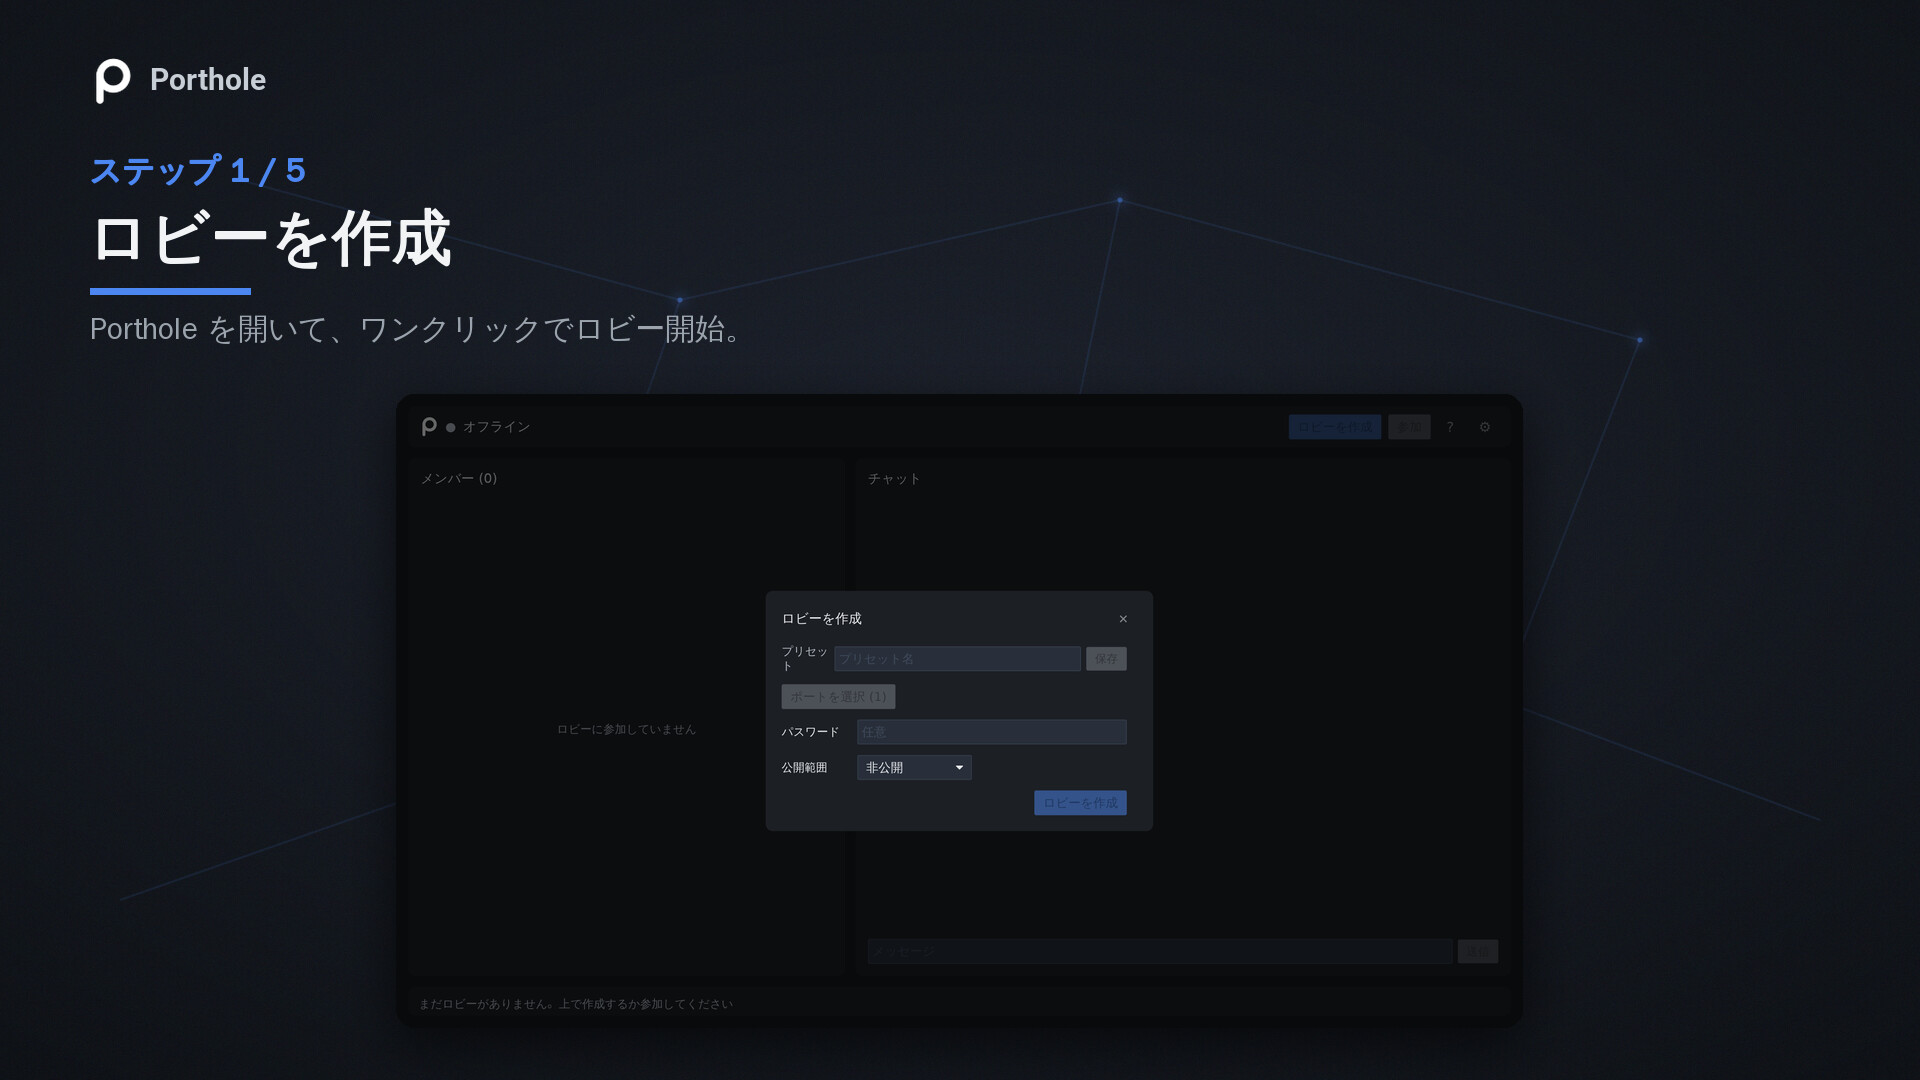Click the プリセット label beside the preset field

click(804, 659)
